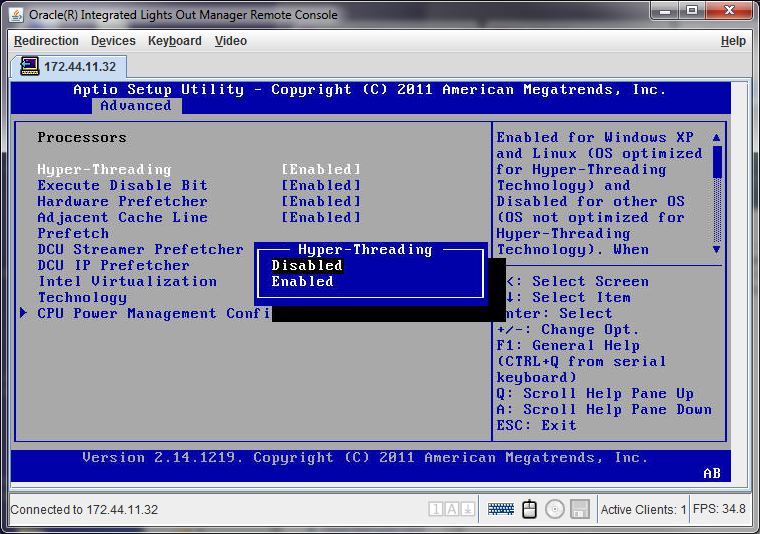Click the Scroll Lock indicator icon
The height and width of the screenshot is (534, 760).
(467, 509)
